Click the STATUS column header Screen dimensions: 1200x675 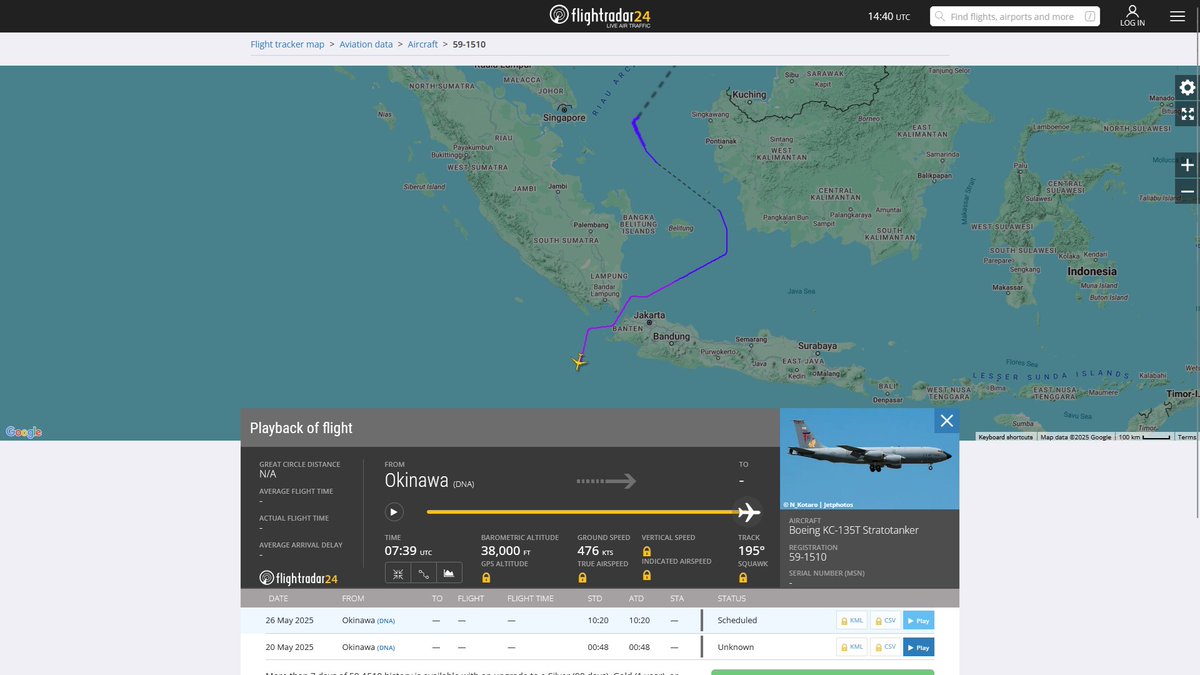(x=732, y=598)
